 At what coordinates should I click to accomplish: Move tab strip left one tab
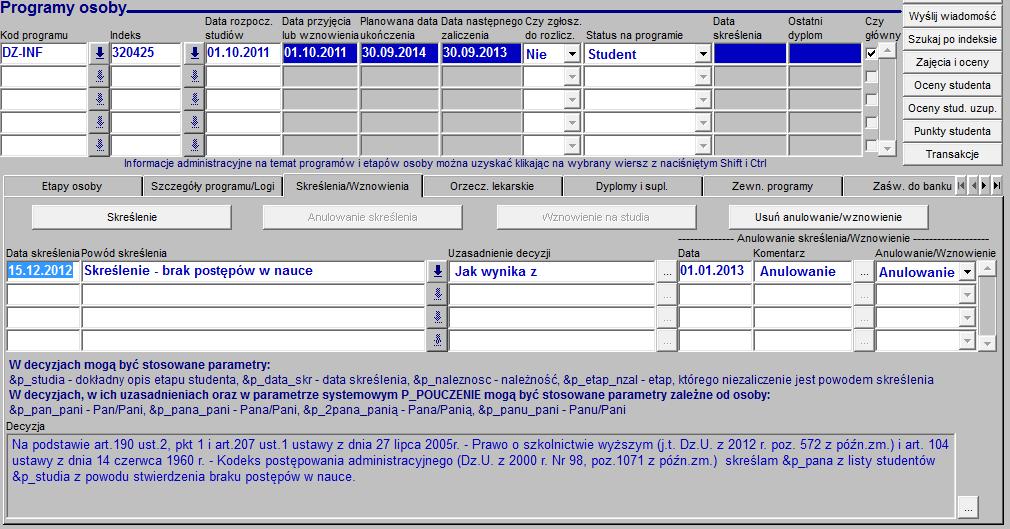973,186
